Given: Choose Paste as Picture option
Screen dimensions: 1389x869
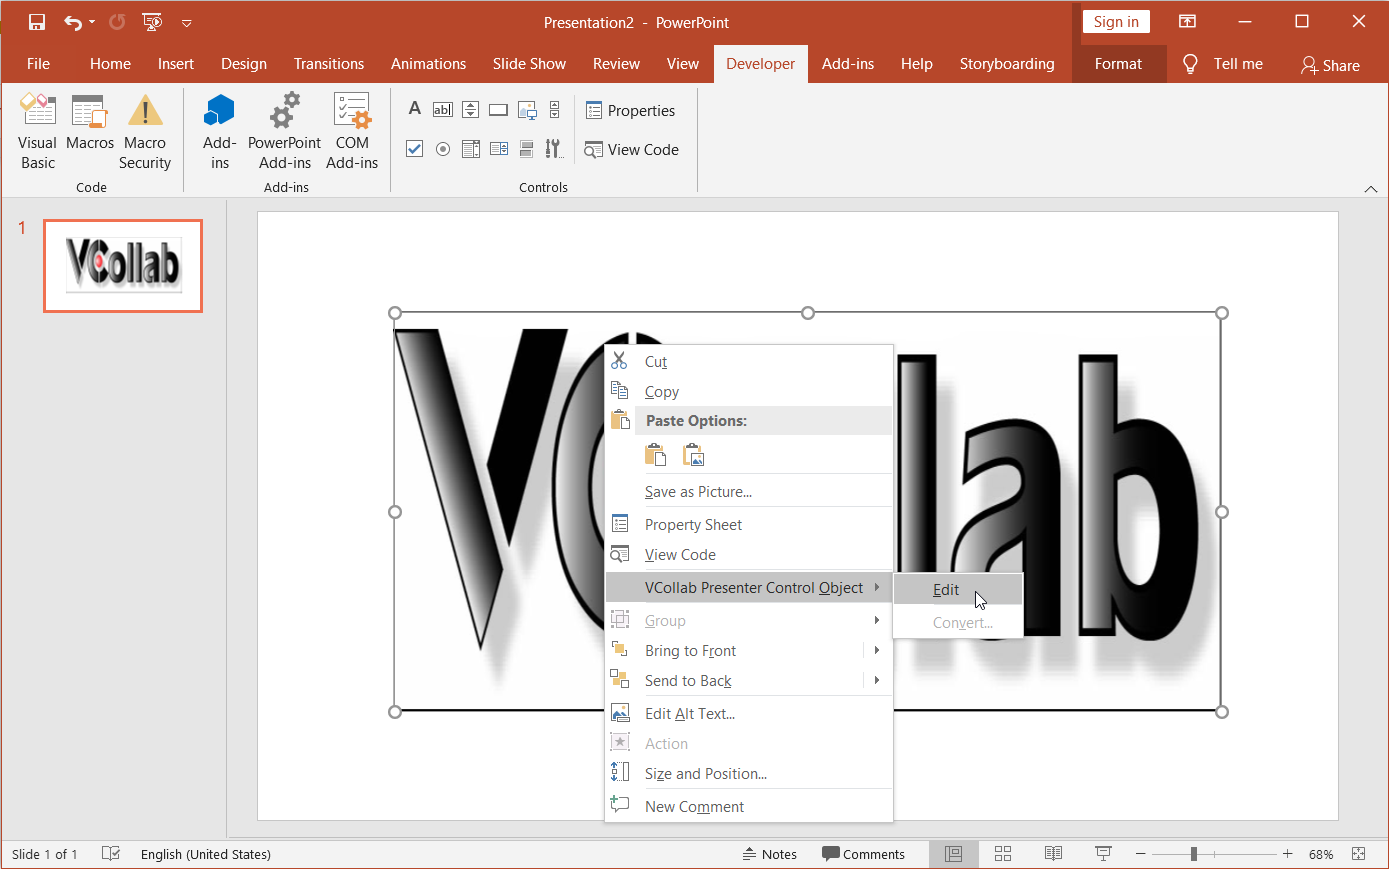Looking at the screenshot, I should 694,455.
